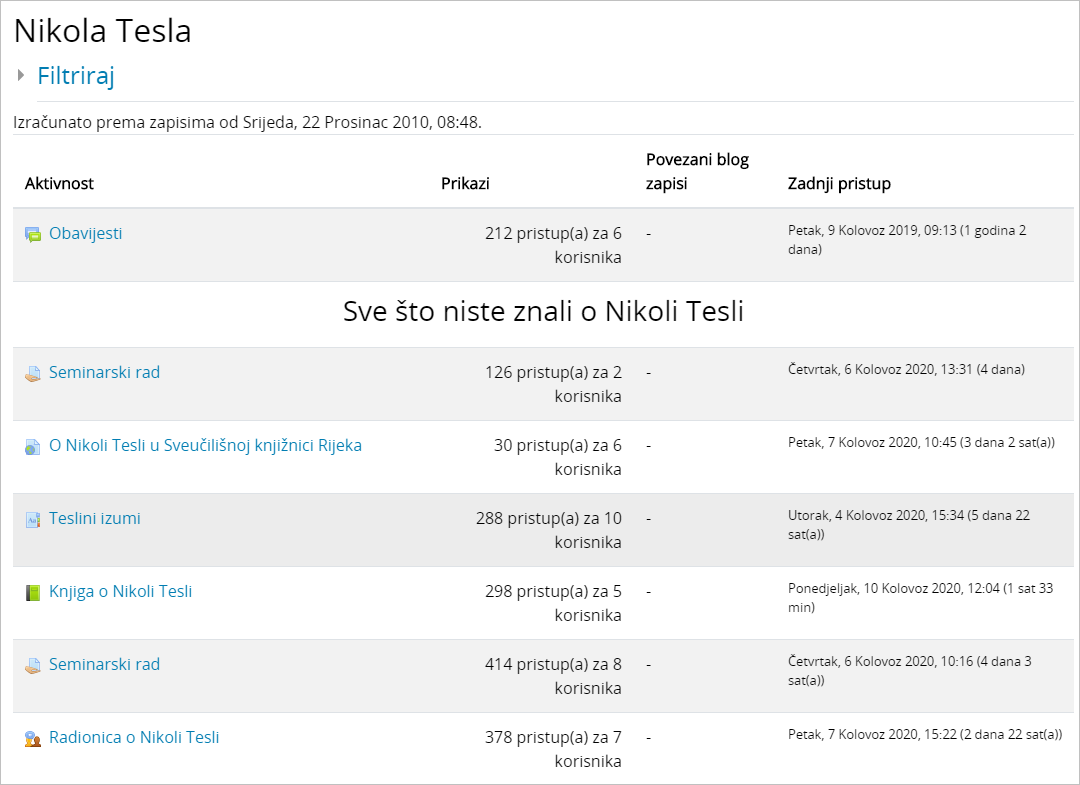
Task: Click the glossary icon next to Teslini izumi
Action: pyautogui.click(x=33, y=520)
